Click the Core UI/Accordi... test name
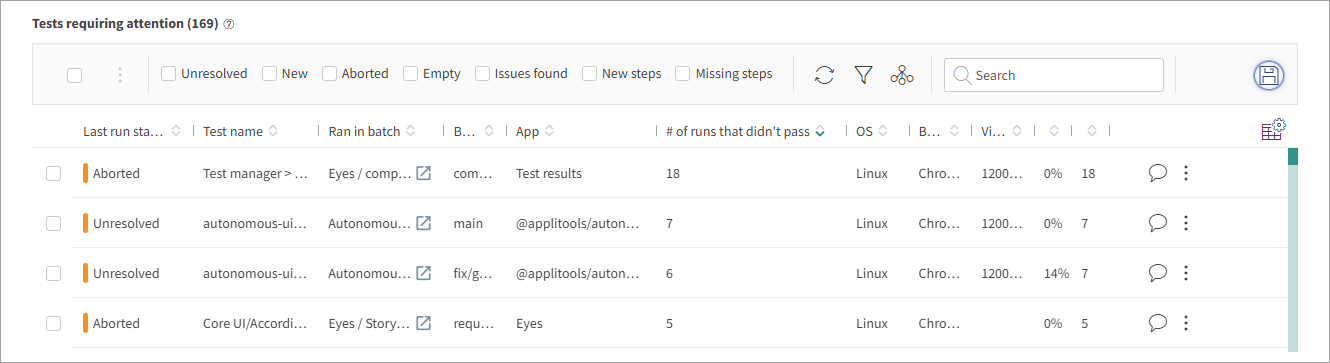This screenshot has height=363, width=1330. pyautogui.click(x=254, y=323)
